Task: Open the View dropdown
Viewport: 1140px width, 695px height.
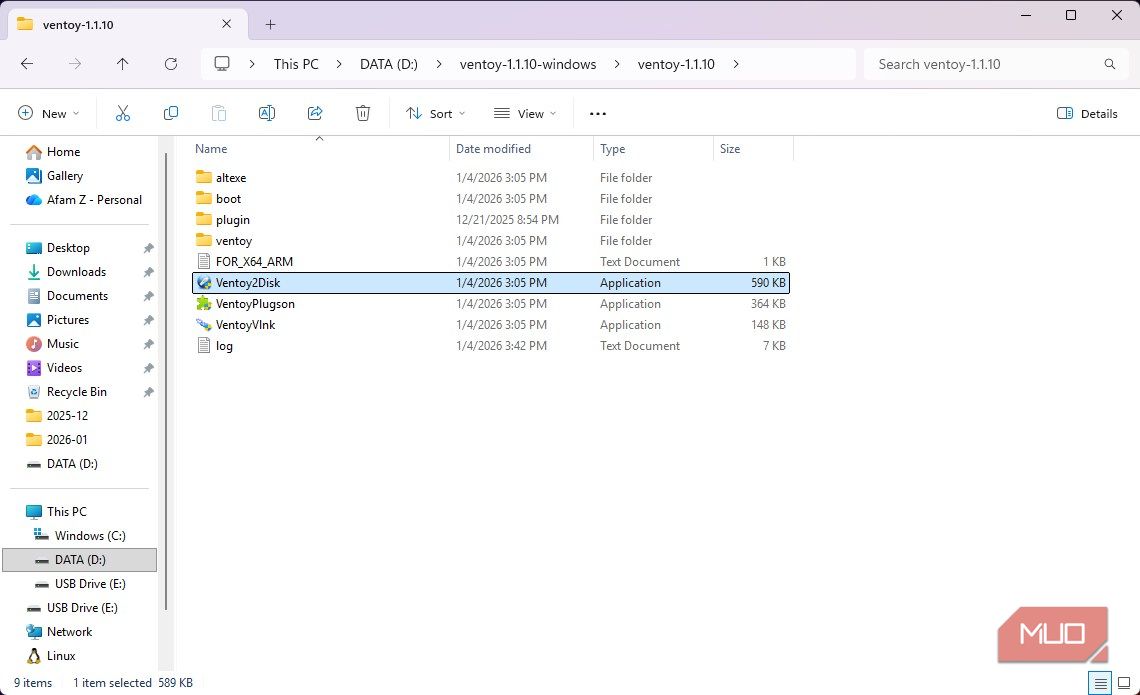Action: click(x=525, y=113)
